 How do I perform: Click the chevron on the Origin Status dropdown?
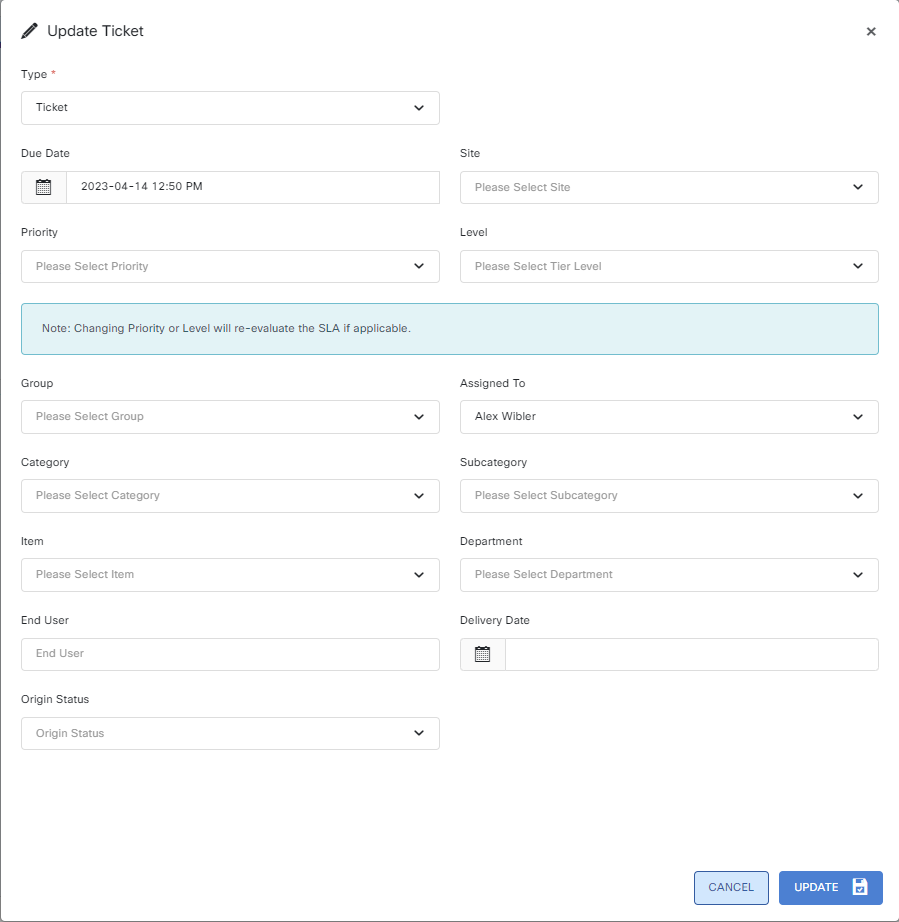(419, 733)
